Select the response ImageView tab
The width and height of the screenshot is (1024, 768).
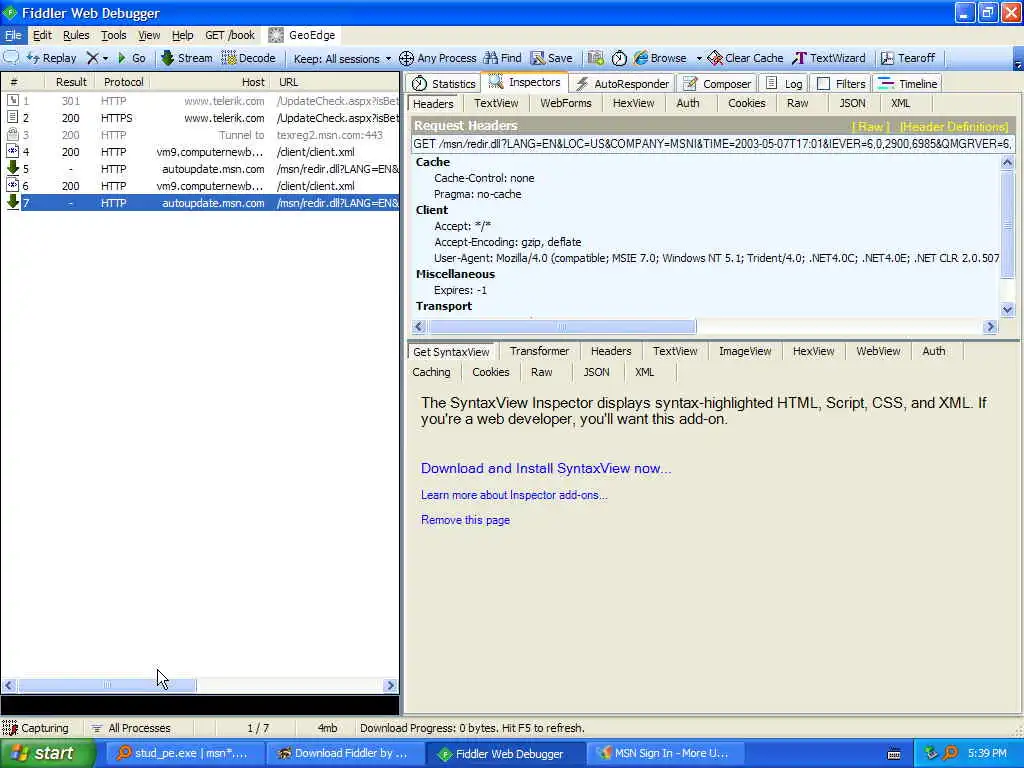(x=745, y=351)
